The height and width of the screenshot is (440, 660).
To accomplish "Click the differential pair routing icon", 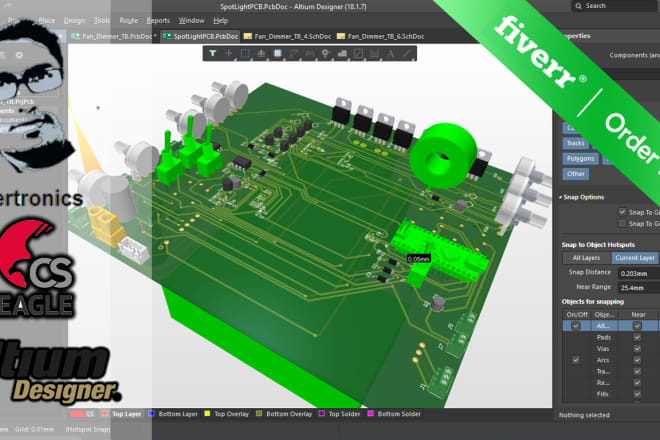I will click(x=310, y=53).
